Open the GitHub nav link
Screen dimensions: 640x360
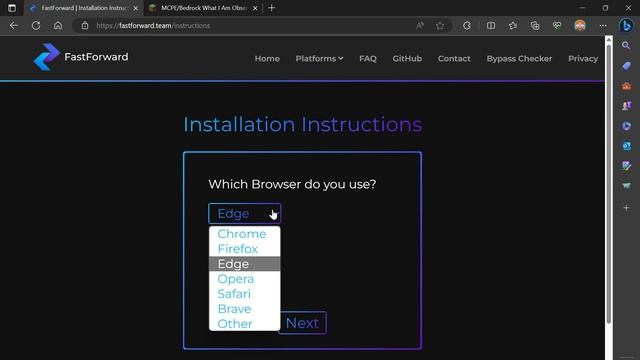407,59
